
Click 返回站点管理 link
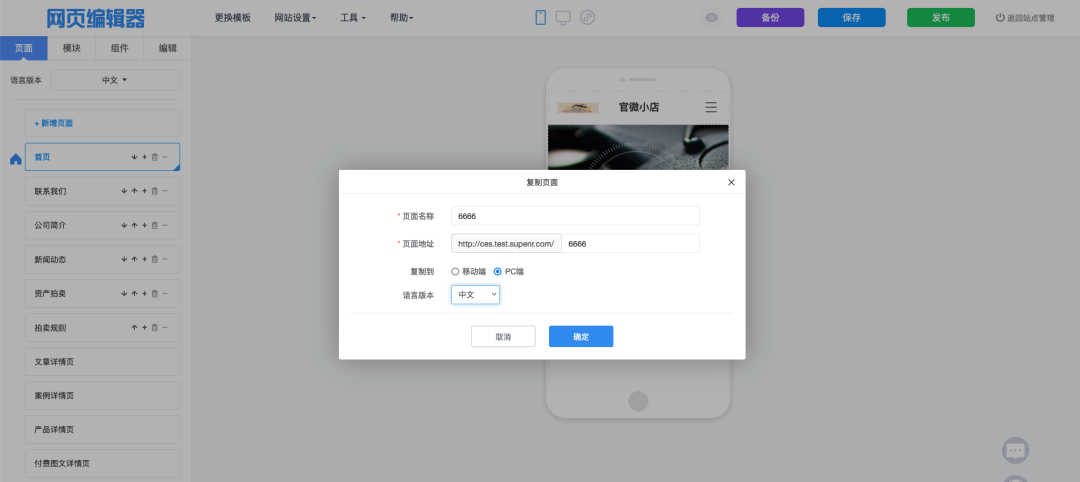pyautogui.click(x=1025, y=18)
